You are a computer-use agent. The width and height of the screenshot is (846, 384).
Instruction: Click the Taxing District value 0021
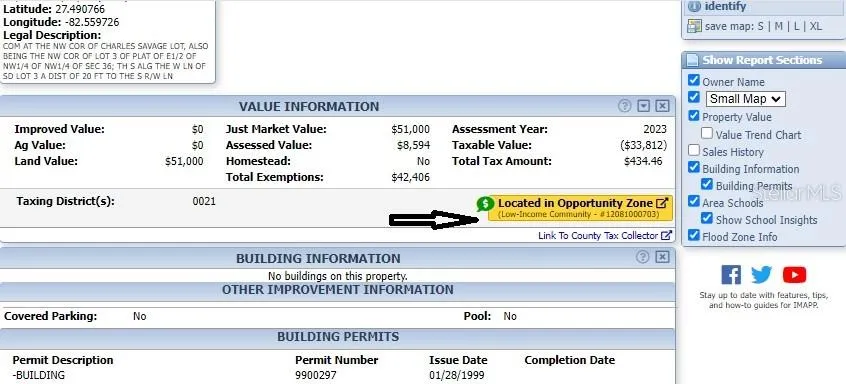click(204, 201)
